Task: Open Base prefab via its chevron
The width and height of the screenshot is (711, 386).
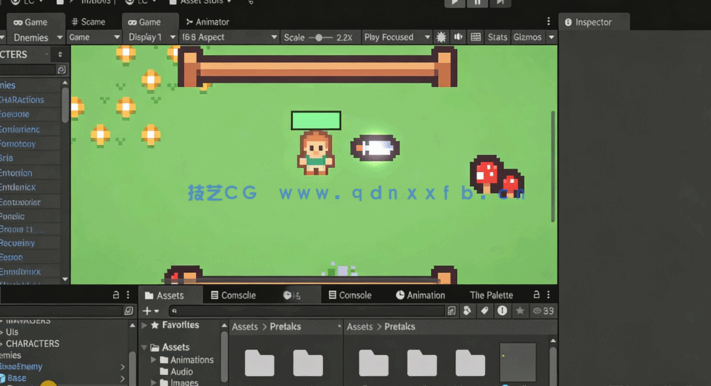Action: [122, 378]
